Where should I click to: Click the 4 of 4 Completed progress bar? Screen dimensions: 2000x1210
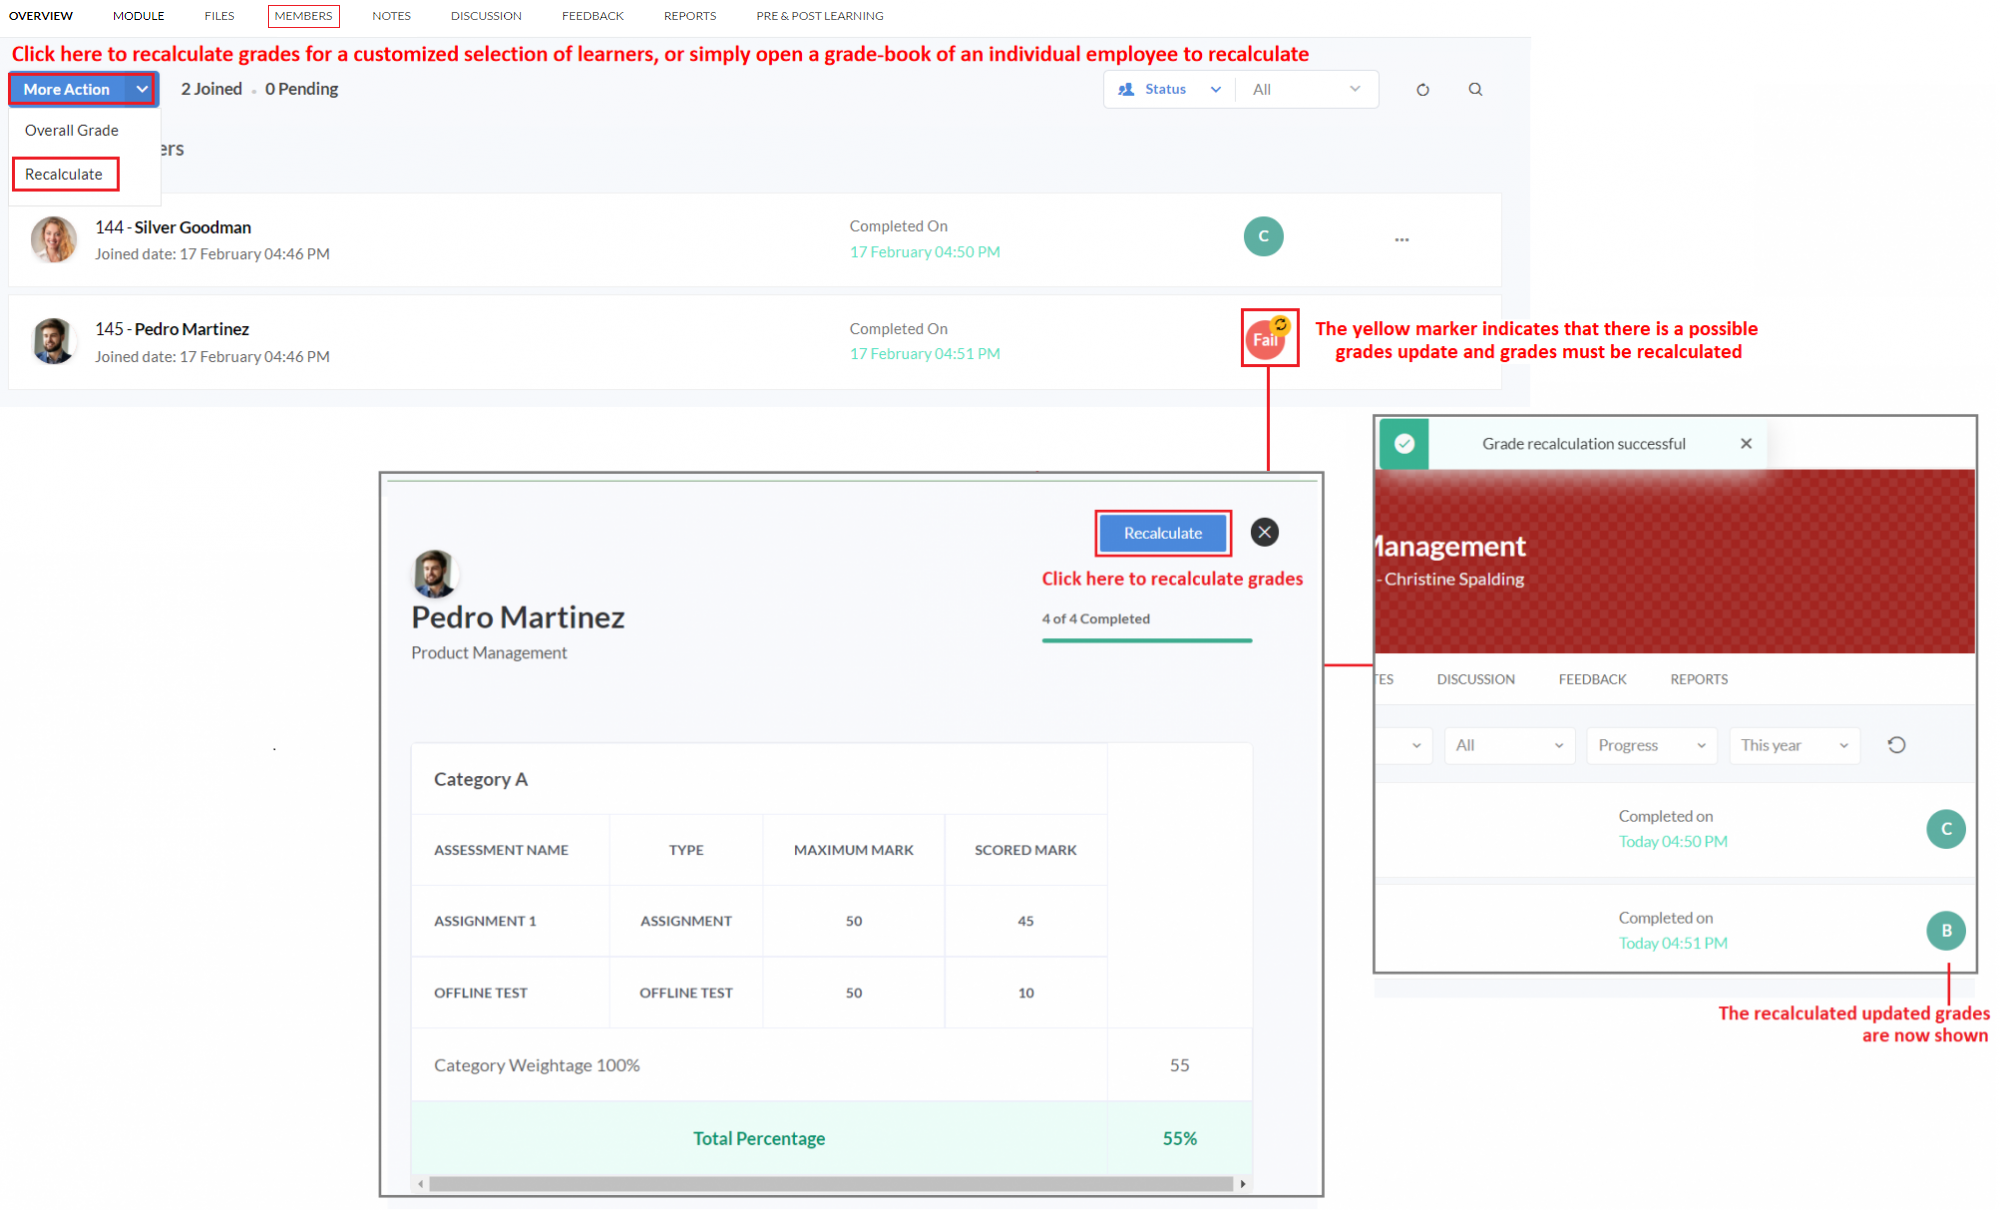pyautogui.click(x=1146, y=640)
